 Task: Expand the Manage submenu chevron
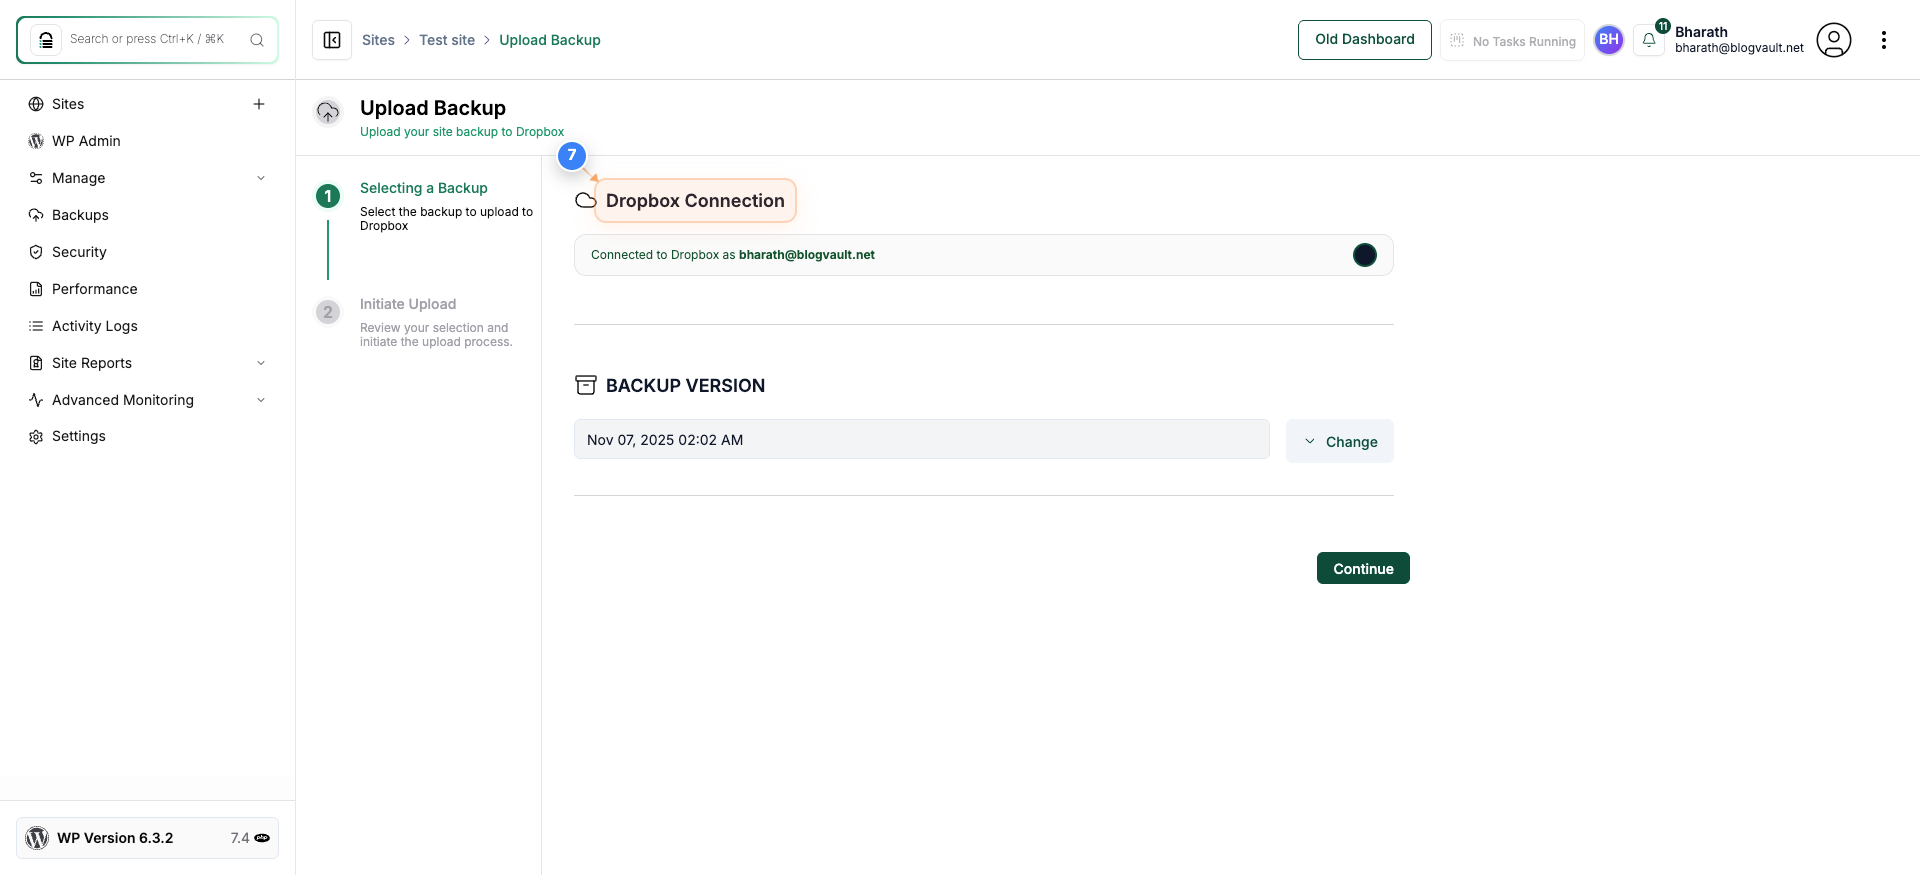pos(261,178)
